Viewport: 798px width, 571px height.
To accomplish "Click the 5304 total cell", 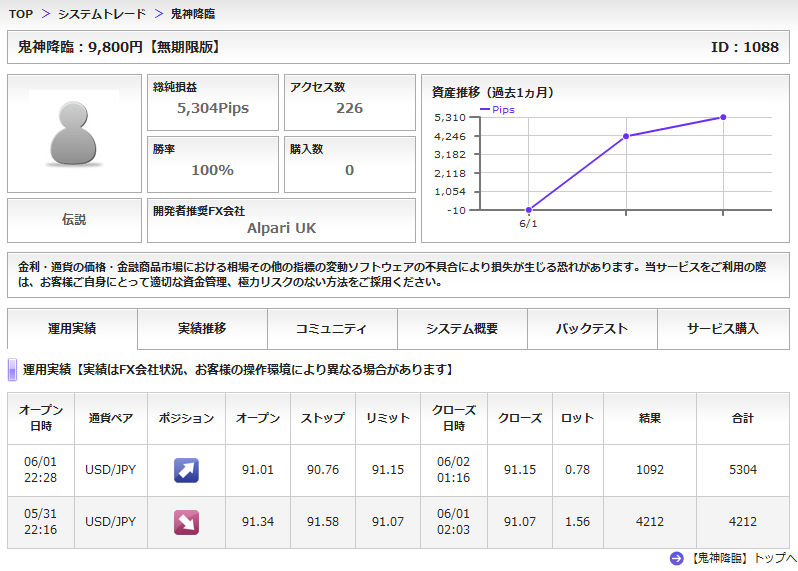I will tap(743, 470).
